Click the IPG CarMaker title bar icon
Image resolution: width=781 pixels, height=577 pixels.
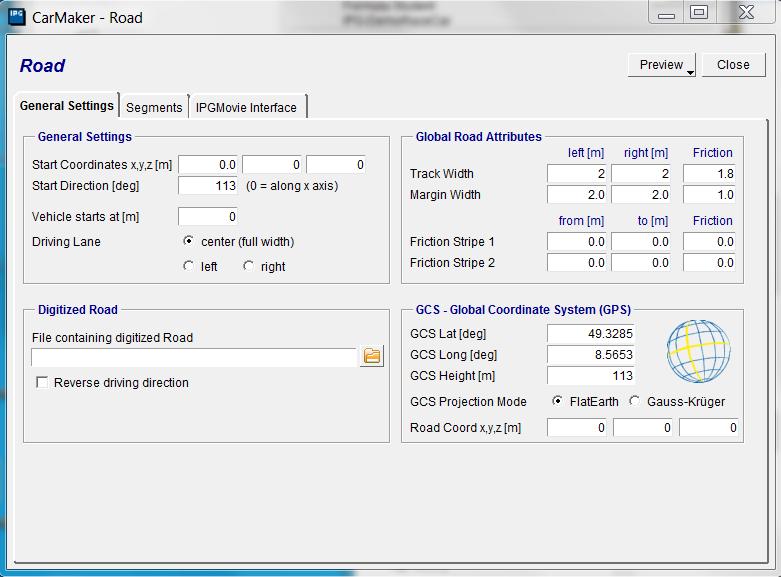coord(17,17)
